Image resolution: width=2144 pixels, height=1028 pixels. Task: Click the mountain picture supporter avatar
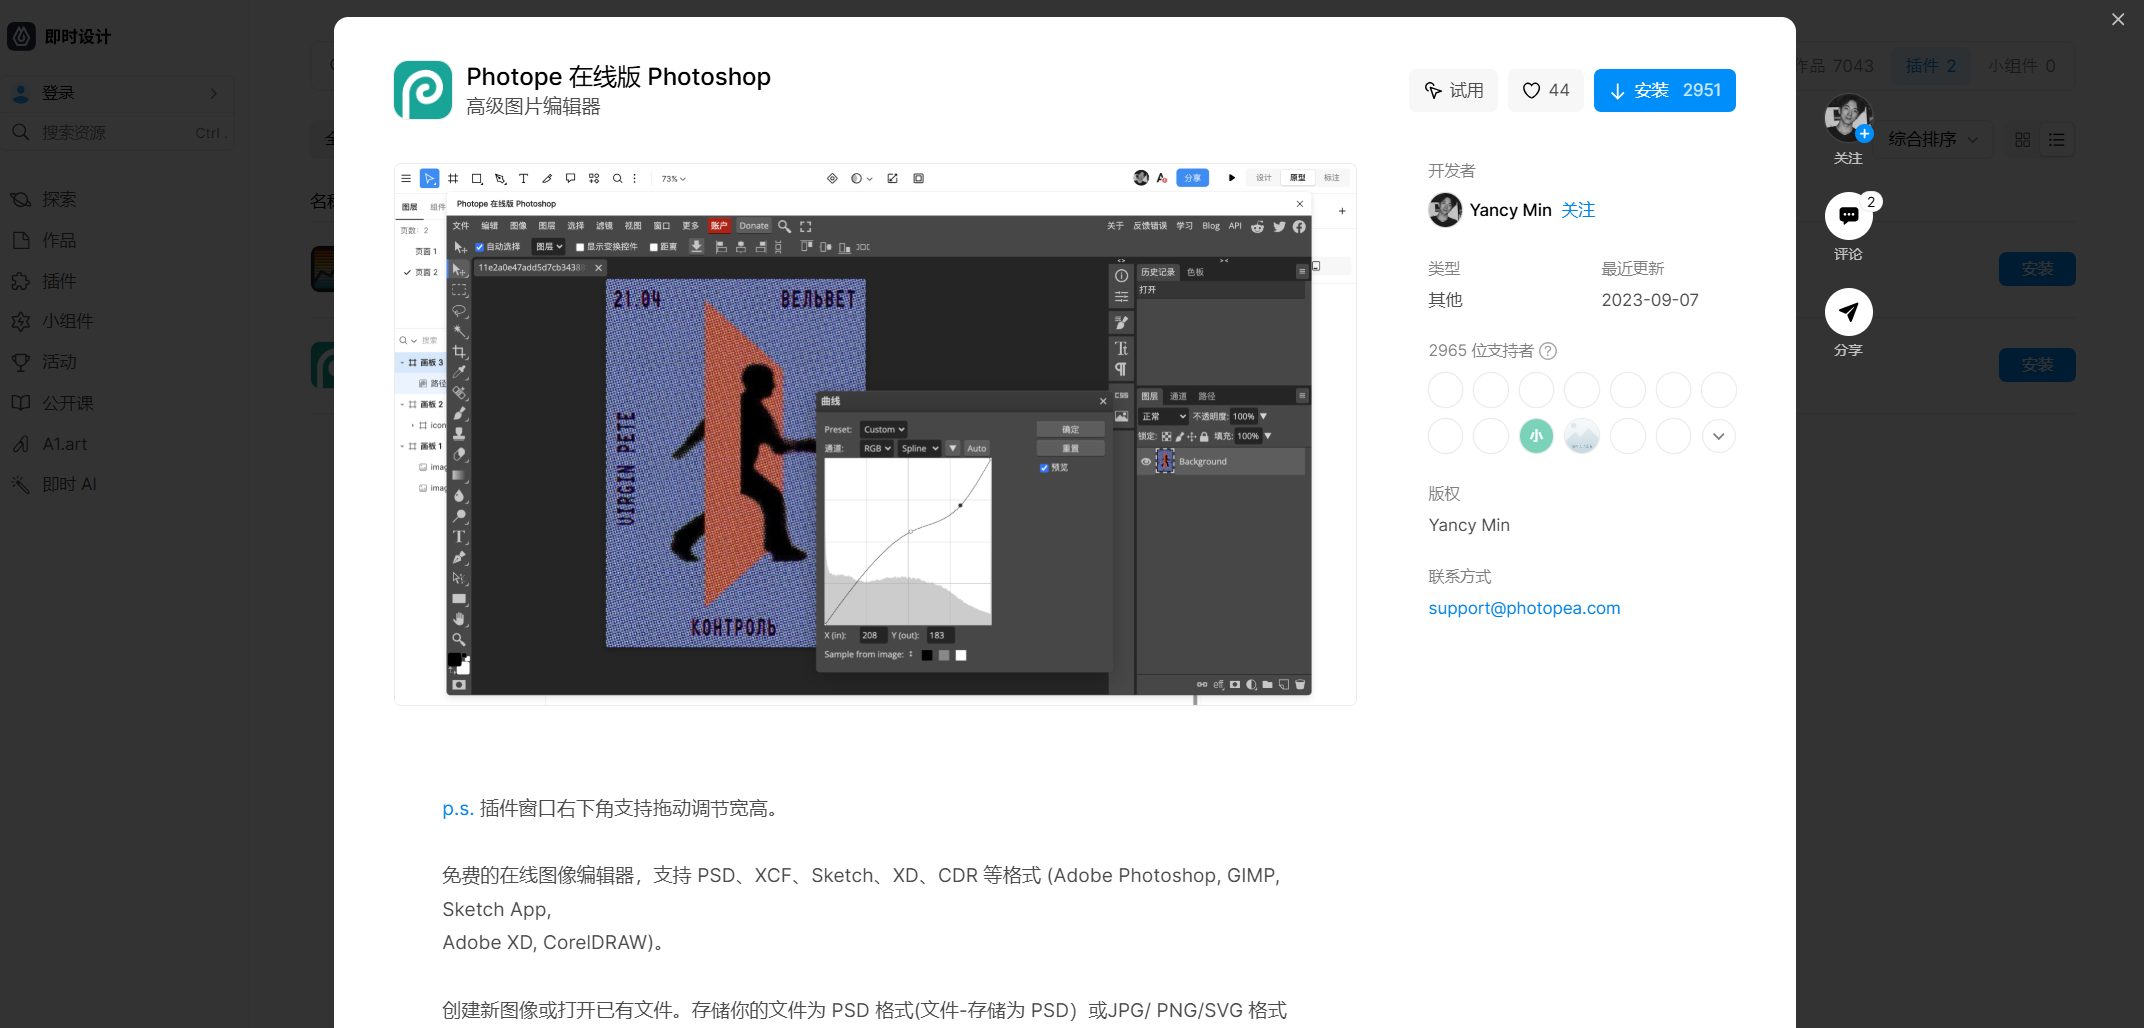[1582, 436]
